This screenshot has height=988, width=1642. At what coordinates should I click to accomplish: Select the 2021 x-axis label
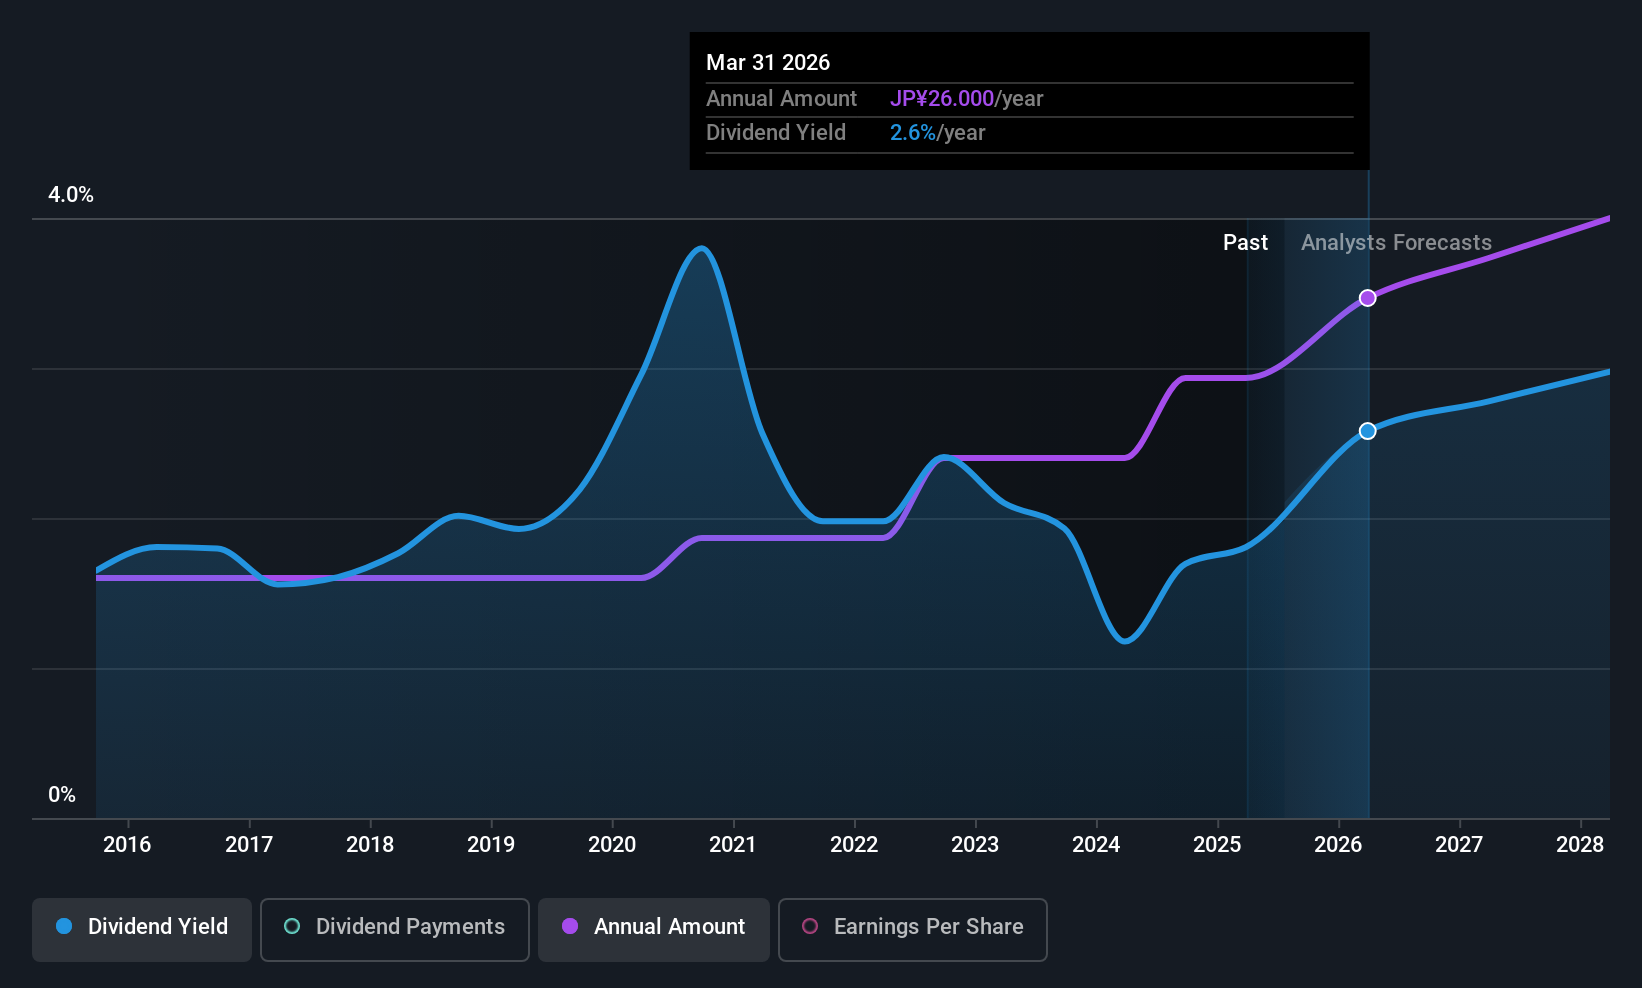click(733, 845)
